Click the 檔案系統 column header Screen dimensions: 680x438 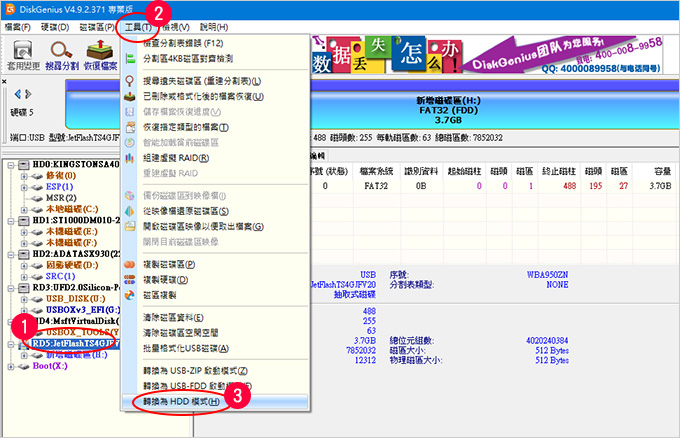(376, 171)
